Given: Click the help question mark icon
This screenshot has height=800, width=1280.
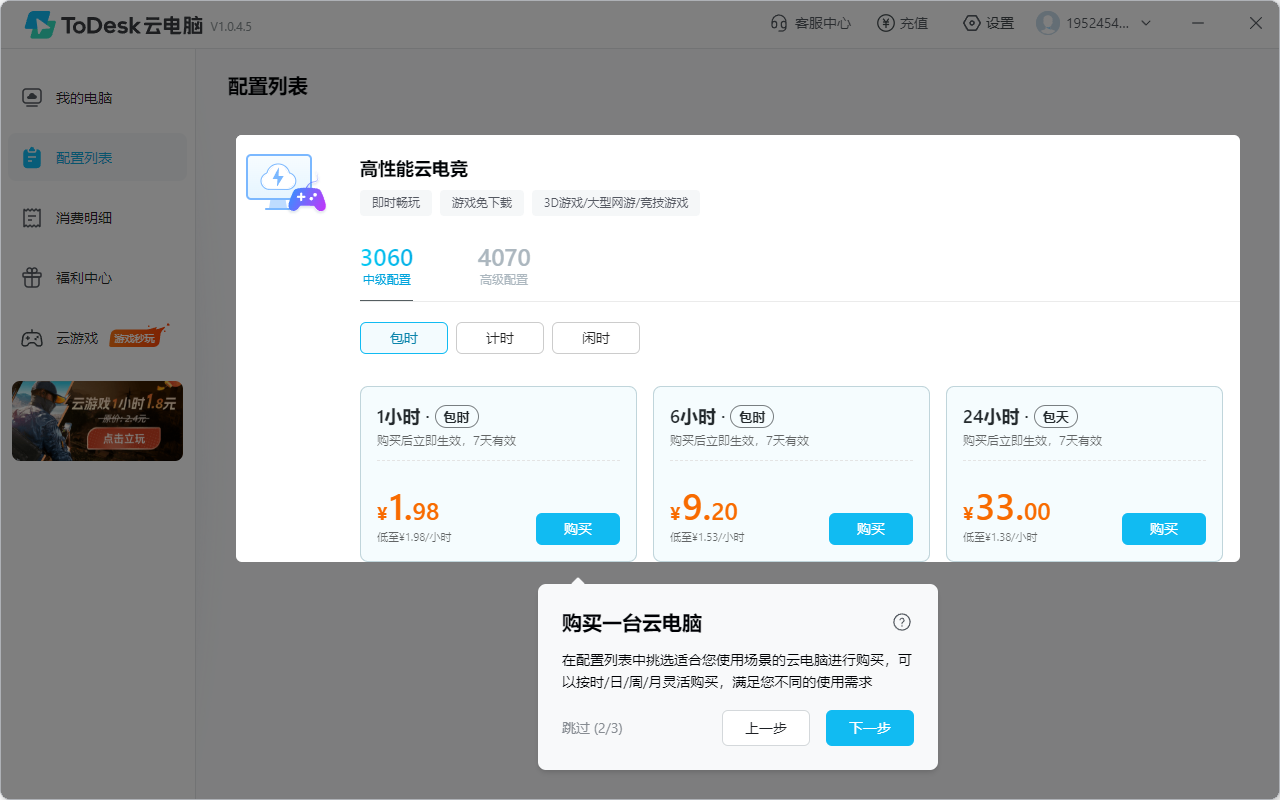Looking at the screenshot, I should 902,622.
